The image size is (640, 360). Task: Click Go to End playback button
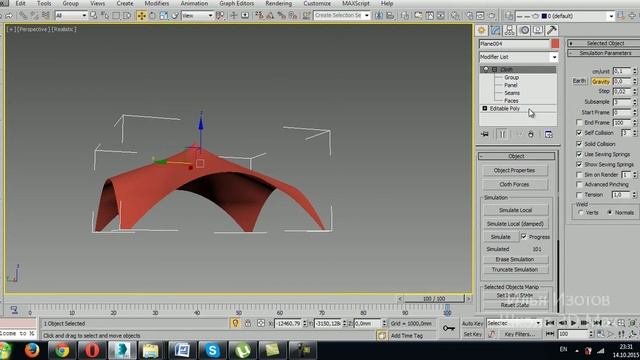point(598,323)
